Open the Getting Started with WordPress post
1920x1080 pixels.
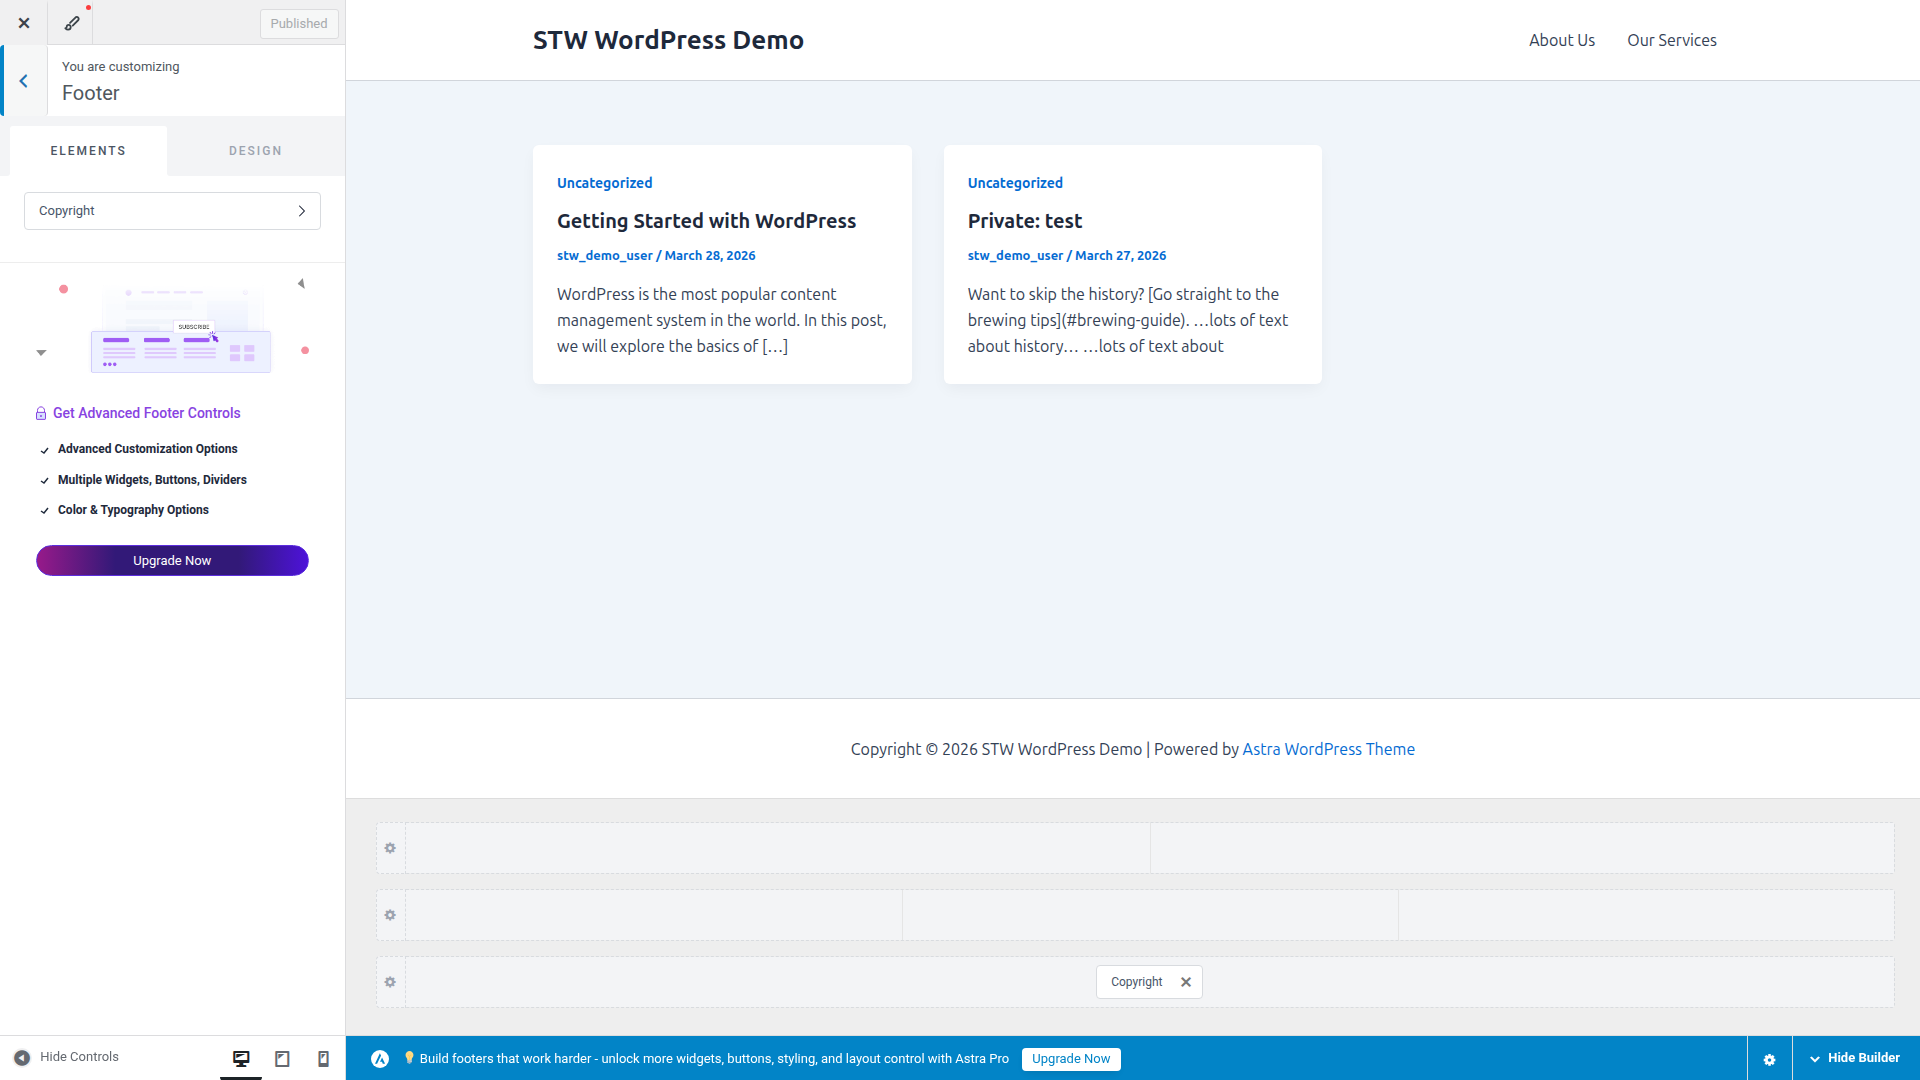point(706,221)
